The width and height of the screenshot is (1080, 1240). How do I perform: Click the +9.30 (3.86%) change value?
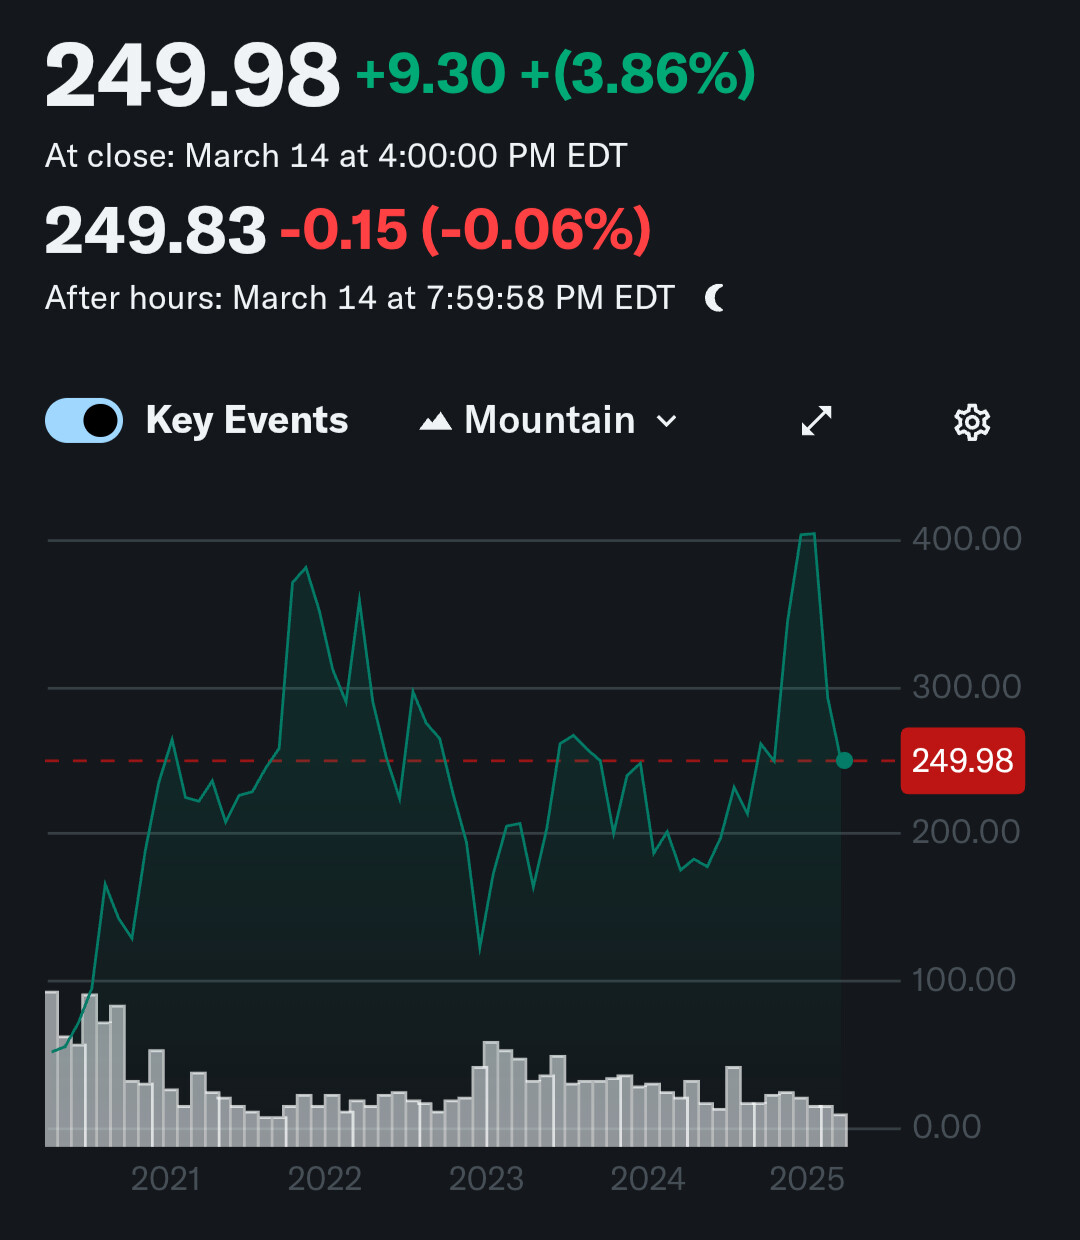(x=555, y=75)
